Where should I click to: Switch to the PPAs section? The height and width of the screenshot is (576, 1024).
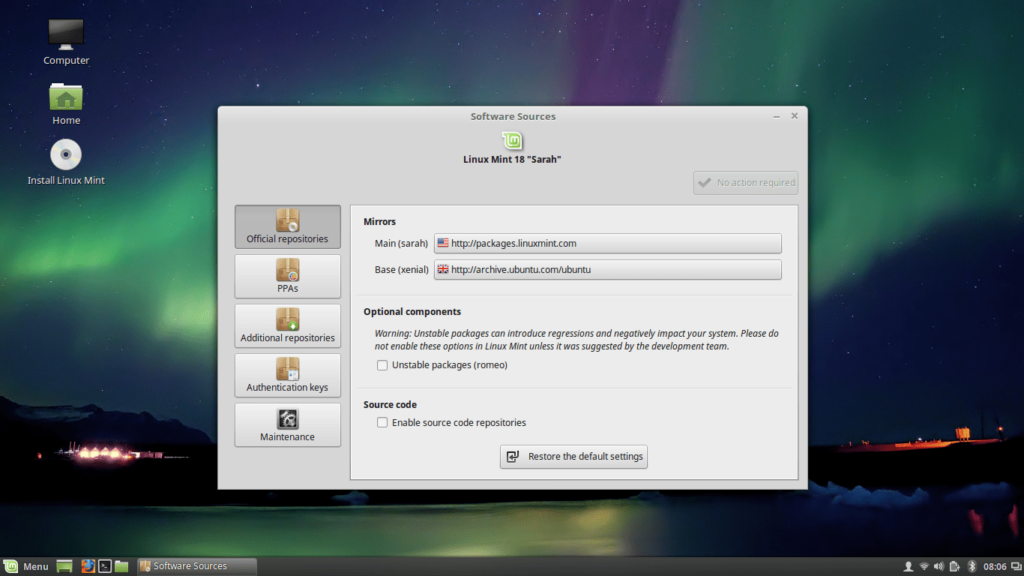click(x=287, y=276)
